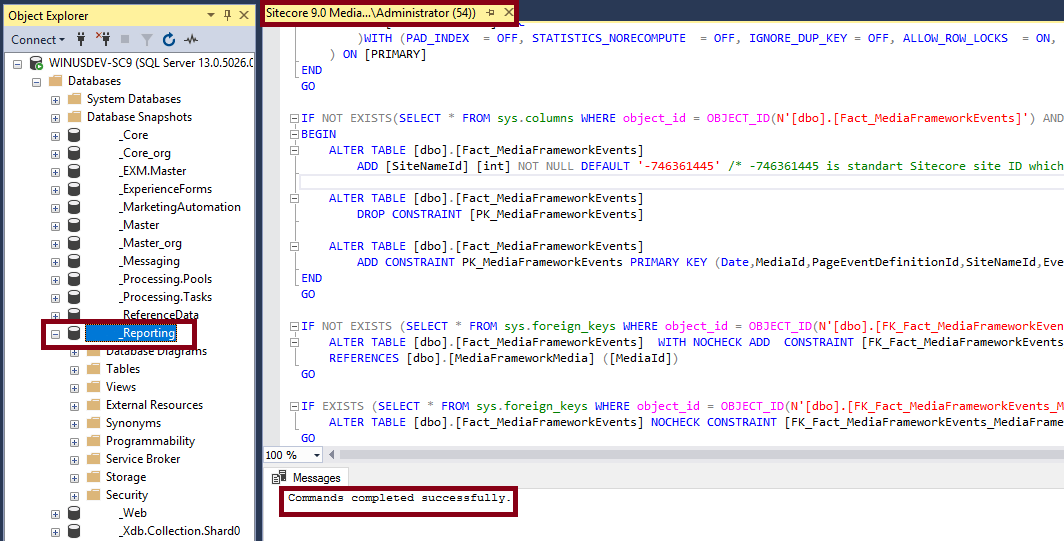The height and width of the screenshot is (541, 1064).
Task: Expand the _Xdb.Collection.Shard0 database node
Action: [x=56, y=531]
